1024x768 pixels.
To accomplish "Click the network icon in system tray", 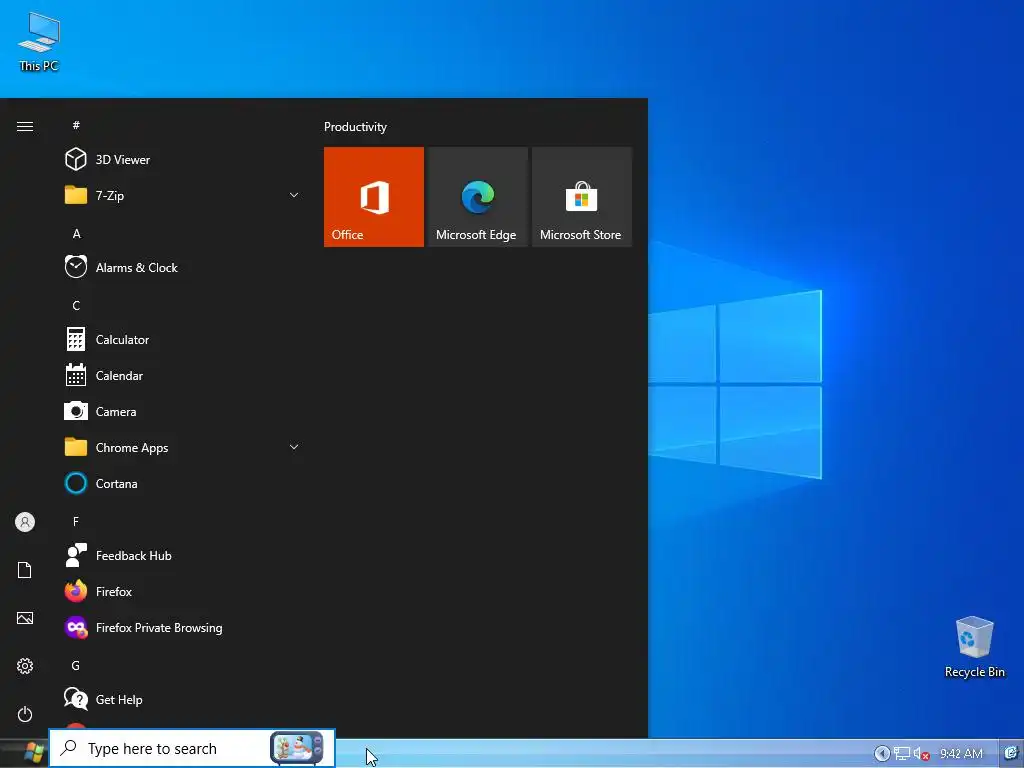I will (x=902, y=754).
